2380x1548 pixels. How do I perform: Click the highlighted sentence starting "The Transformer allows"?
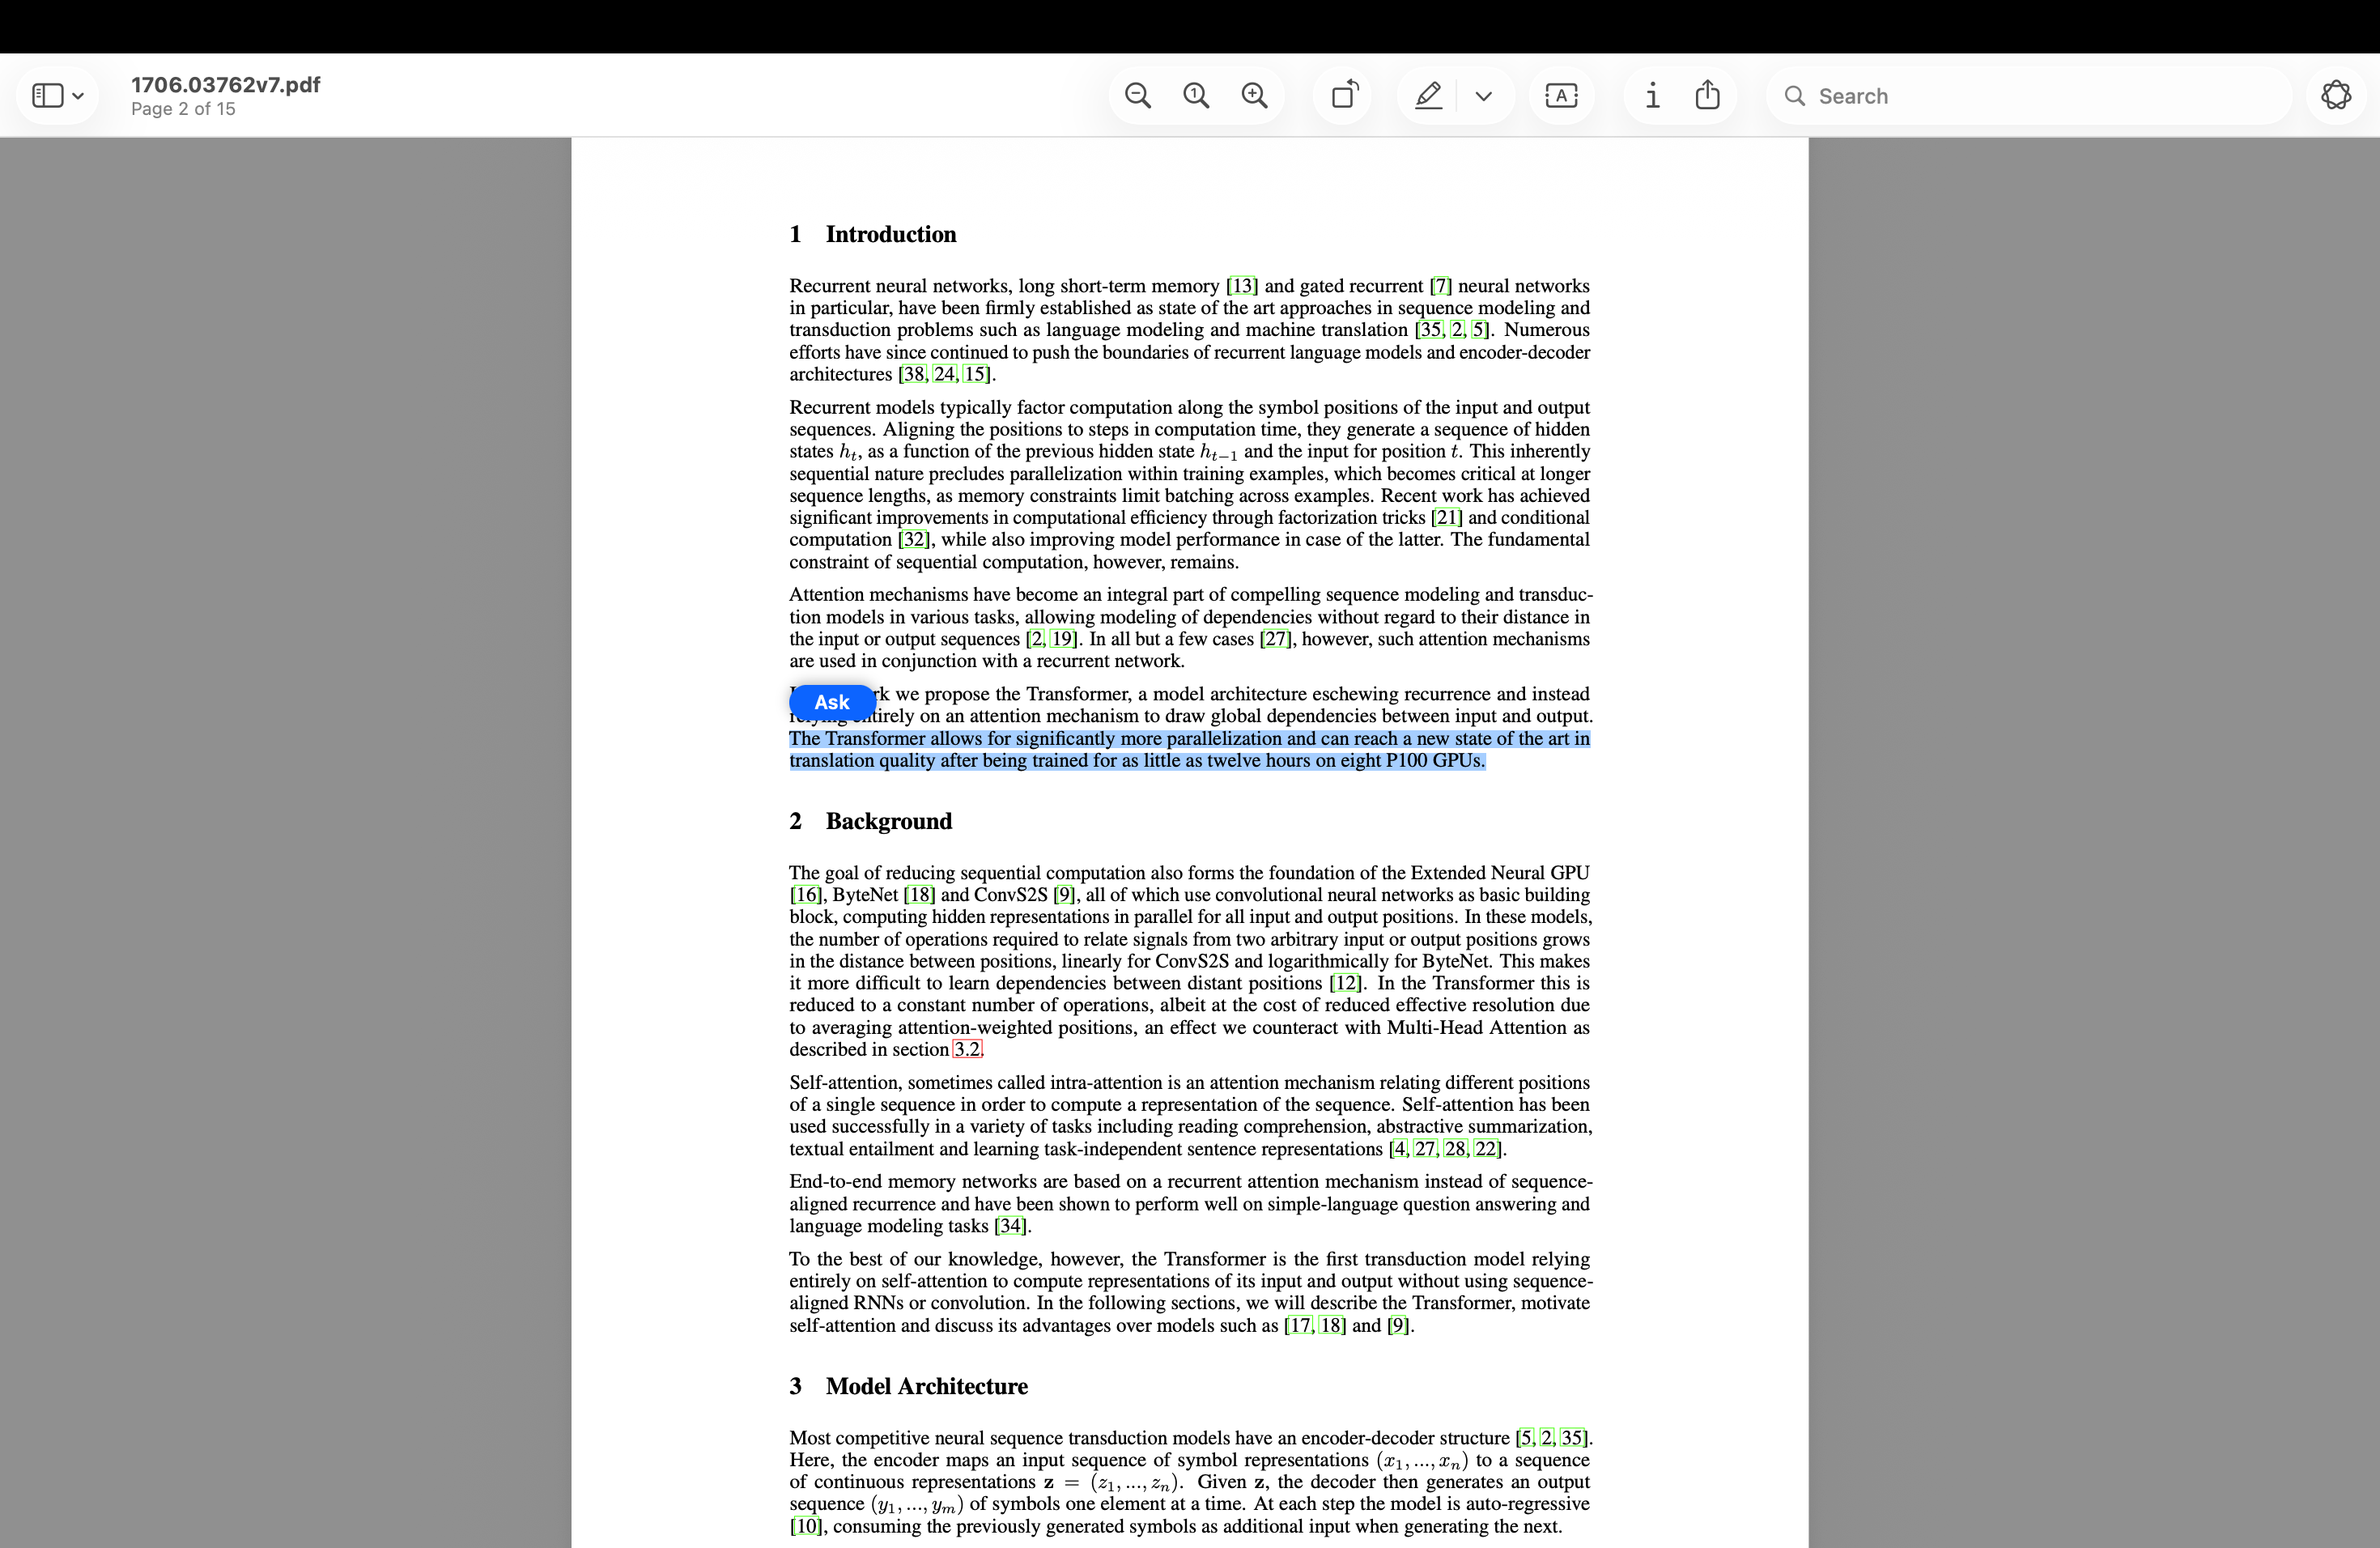[x=1190, y=750]
